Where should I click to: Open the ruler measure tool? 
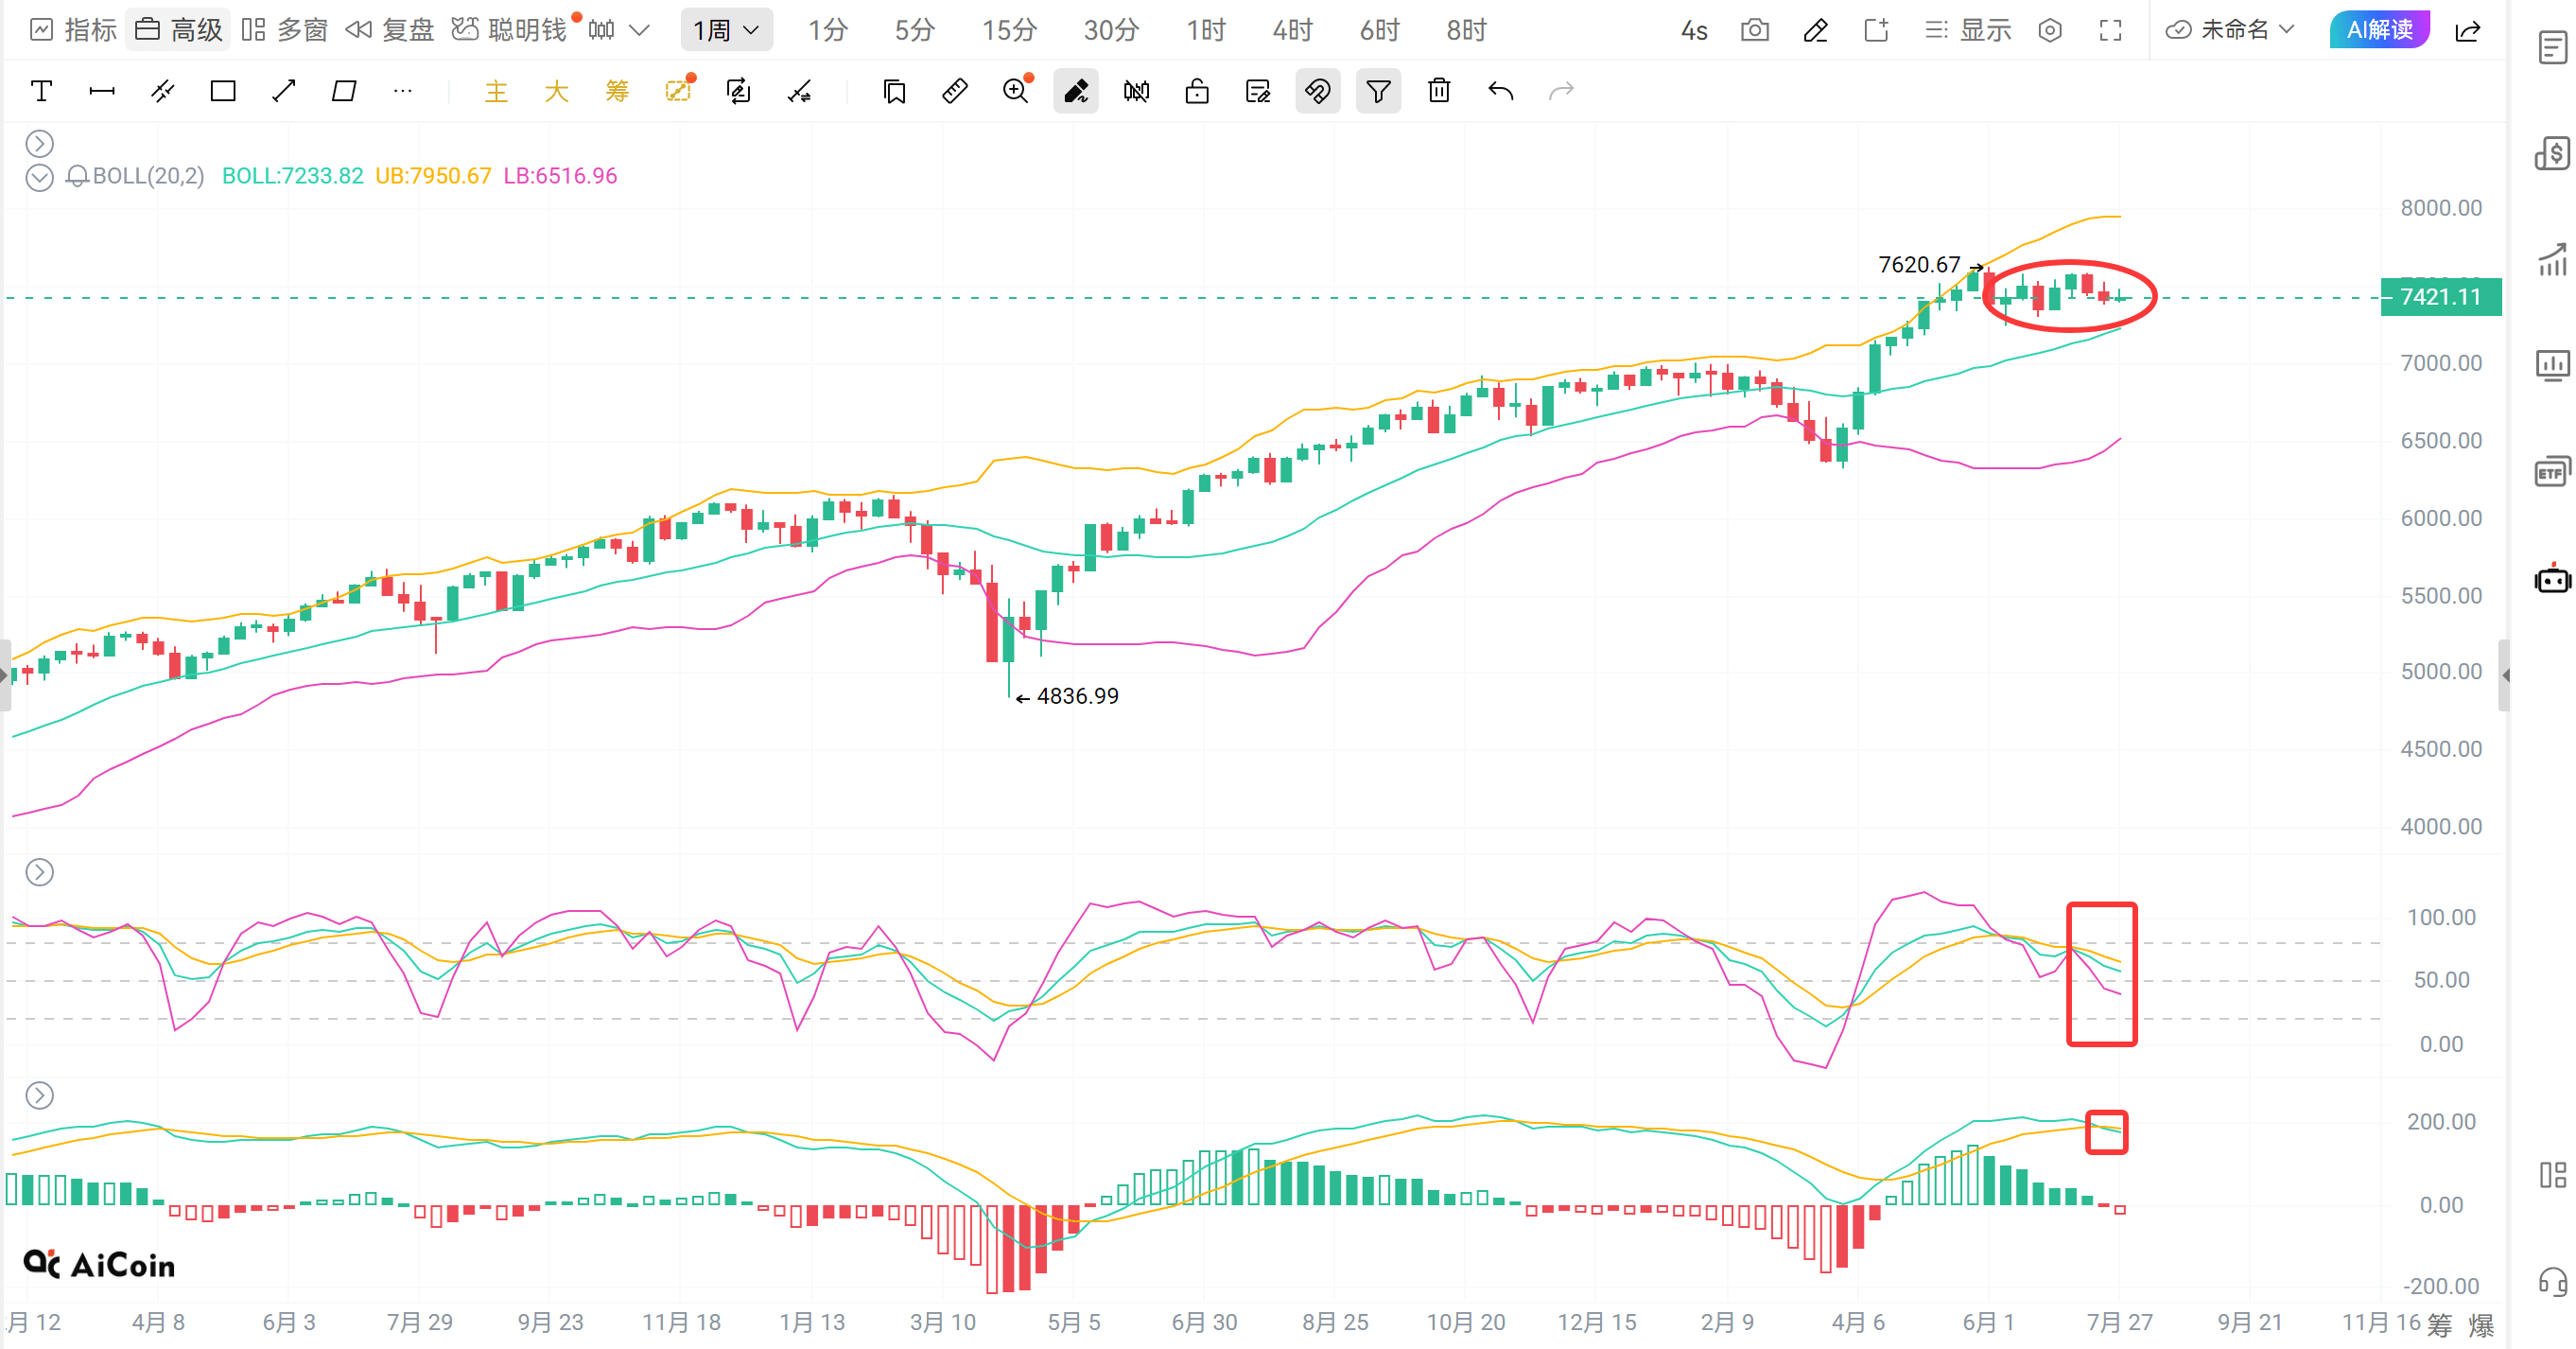[955, 91]
